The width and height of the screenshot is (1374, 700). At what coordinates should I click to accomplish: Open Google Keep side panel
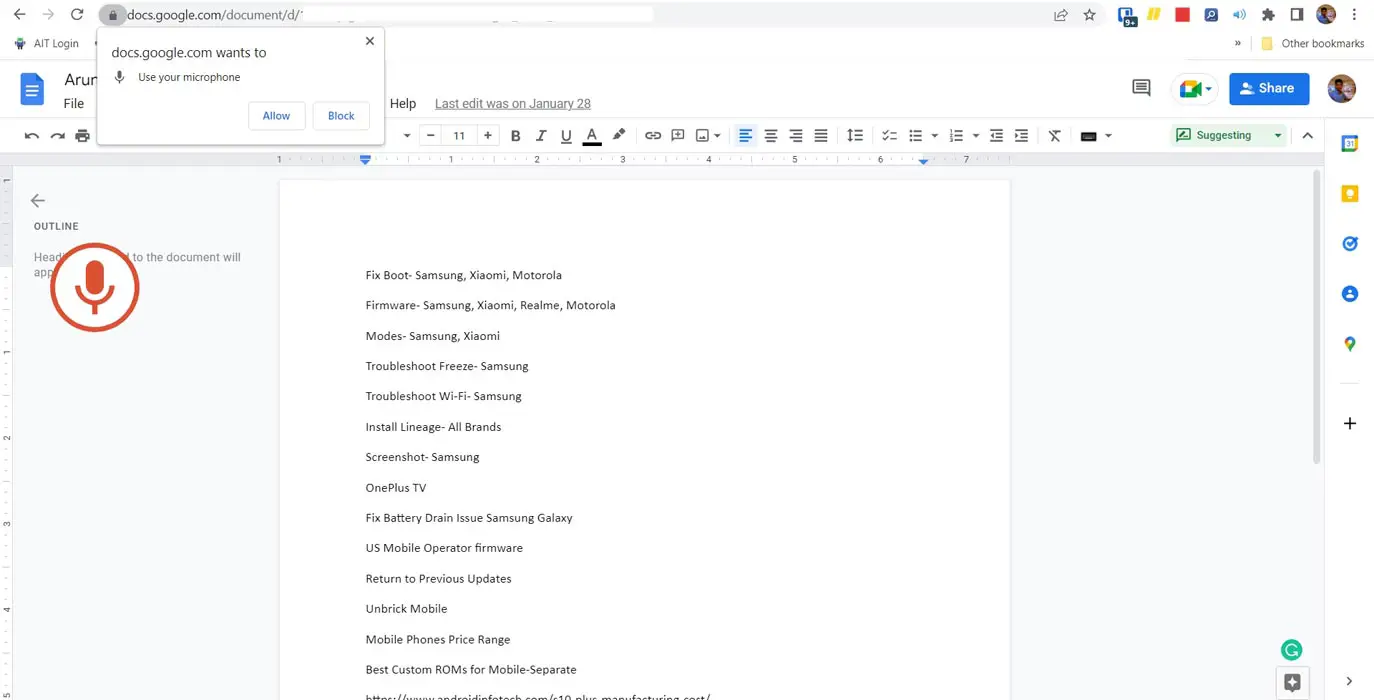point(1349,194)
